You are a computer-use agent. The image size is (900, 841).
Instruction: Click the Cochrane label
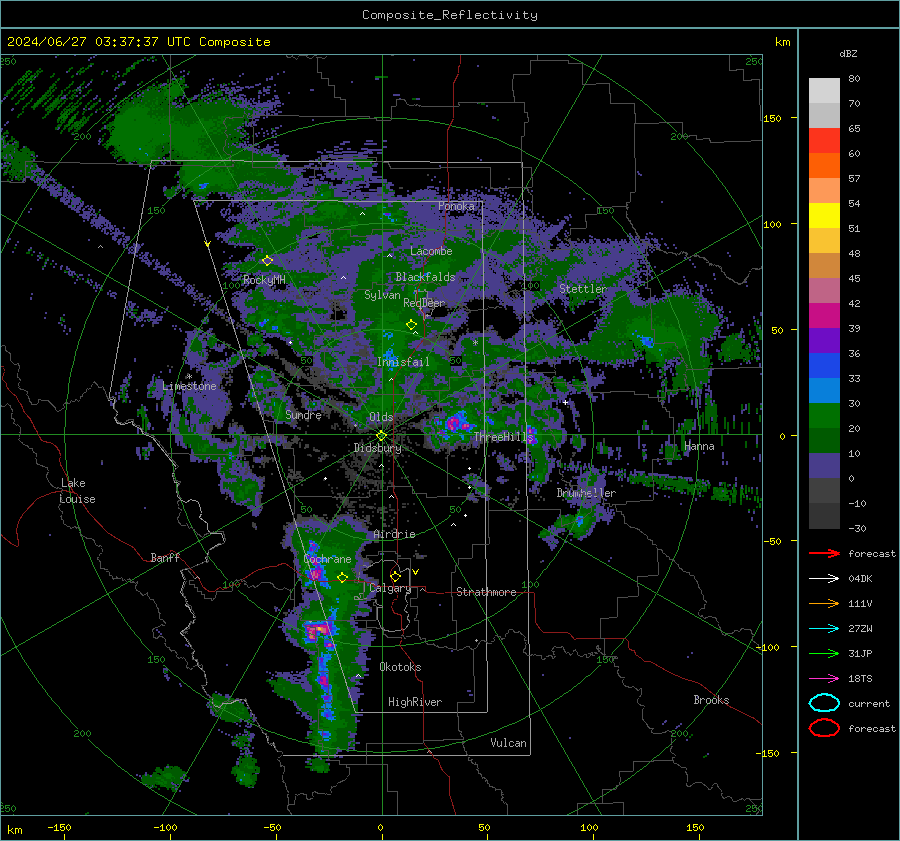[327, 559]
